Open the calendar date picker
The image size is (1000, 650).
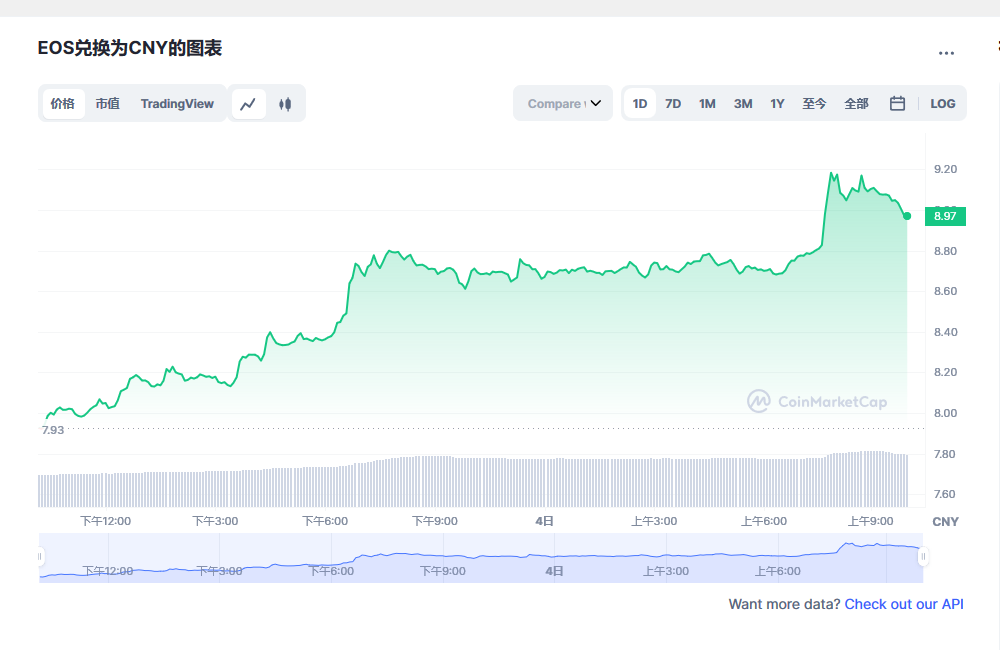[897, 103]
